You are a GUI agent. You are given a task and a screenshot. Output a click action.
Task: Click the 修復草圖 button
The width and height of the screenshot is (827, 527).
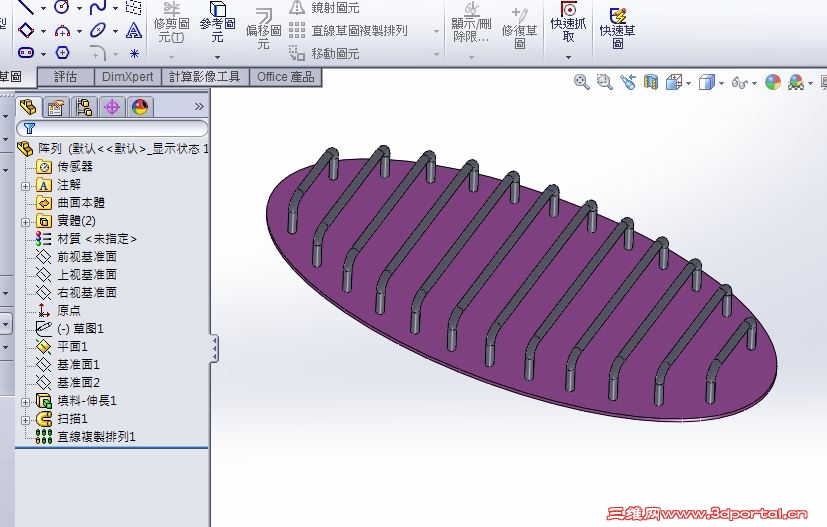coord(520,29)
